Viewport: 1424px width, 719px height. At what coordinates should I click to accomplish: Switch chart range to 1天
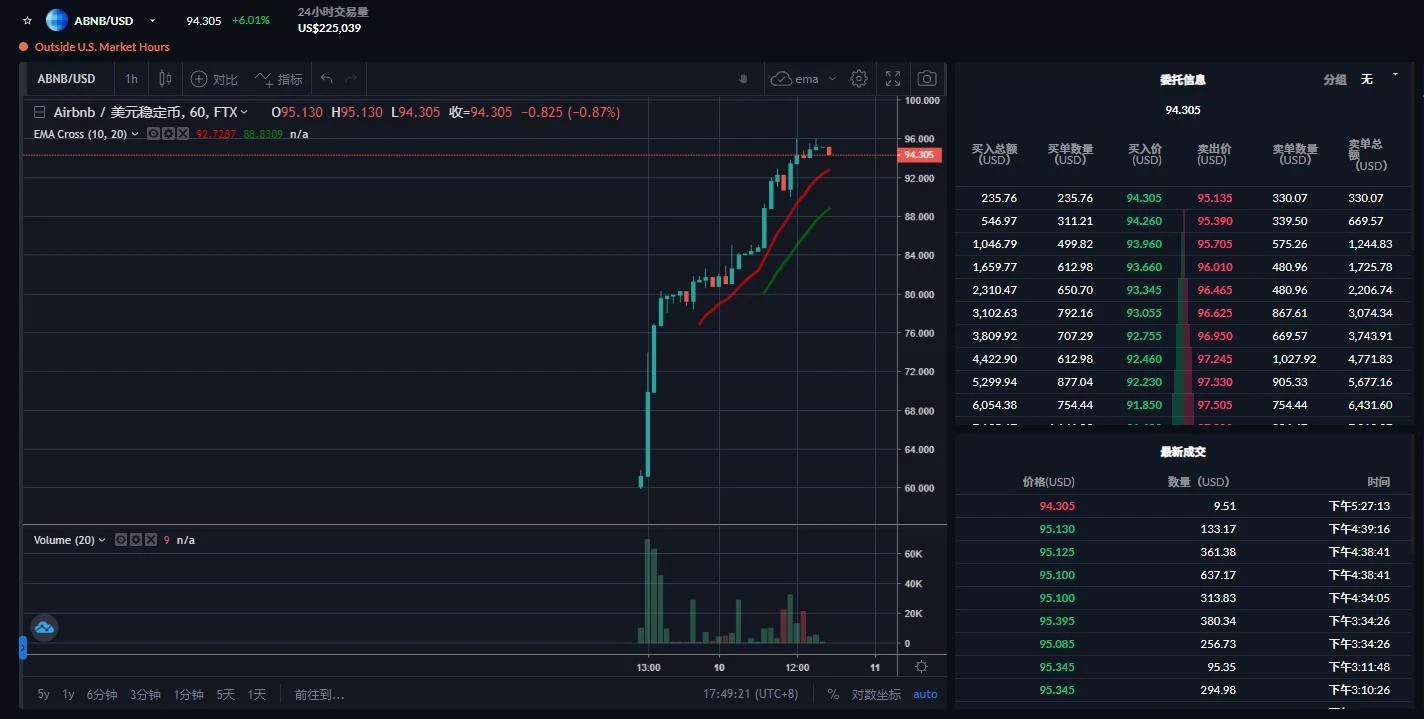coord(257,694)
